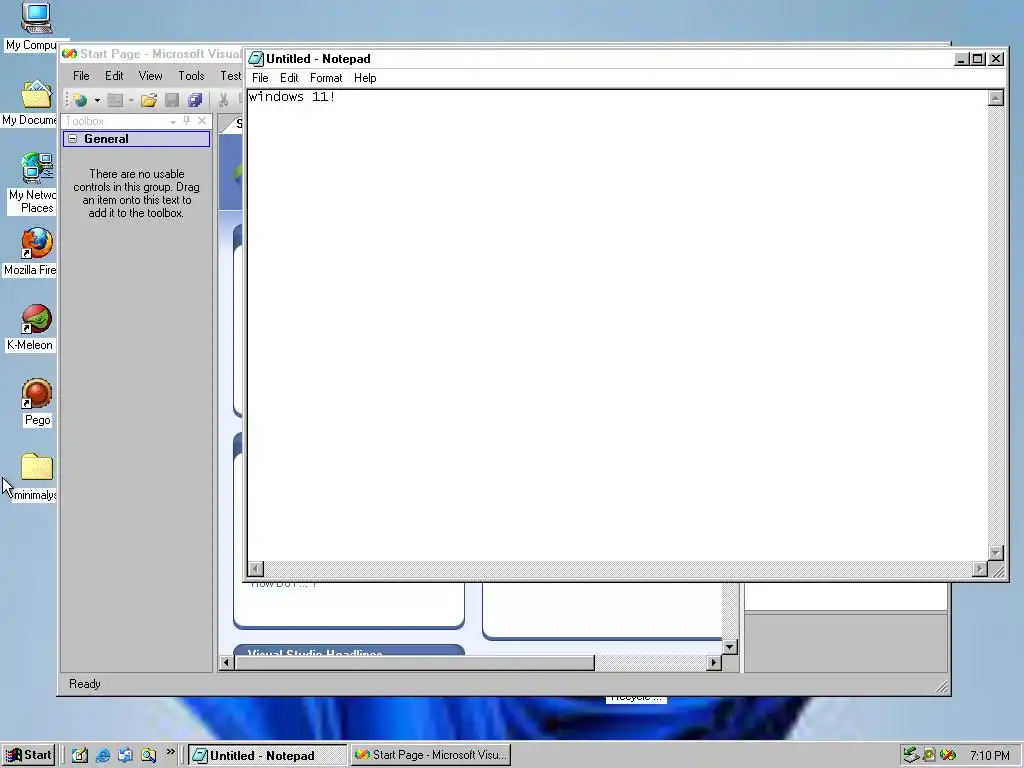
Task: Select the General header in the Toolbox
Action: [x=136, y=138]
